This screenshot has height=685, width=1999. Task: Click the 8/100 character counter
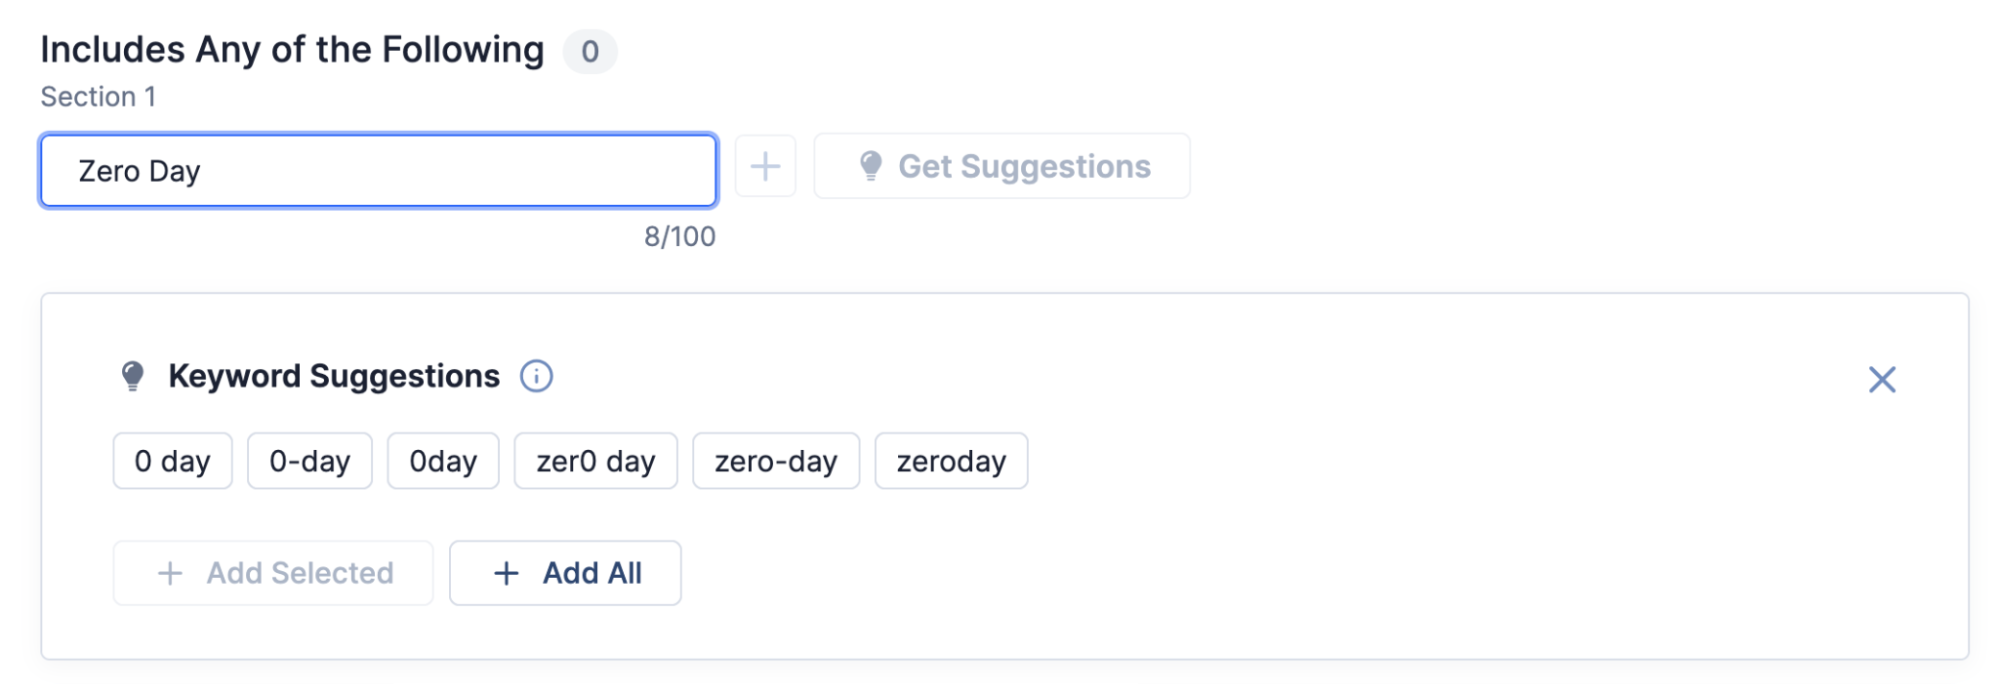click(680, 237)
